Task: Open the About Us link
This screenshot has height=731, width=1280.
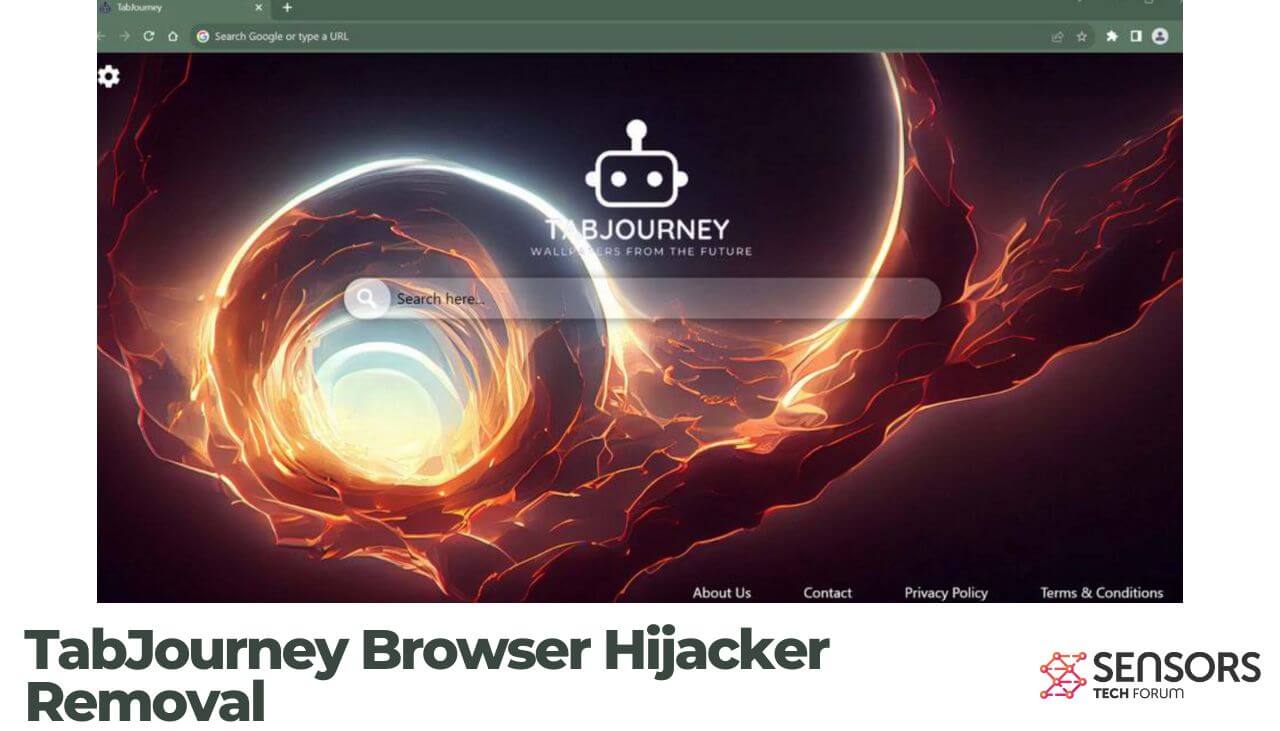Action: [722, 592]
